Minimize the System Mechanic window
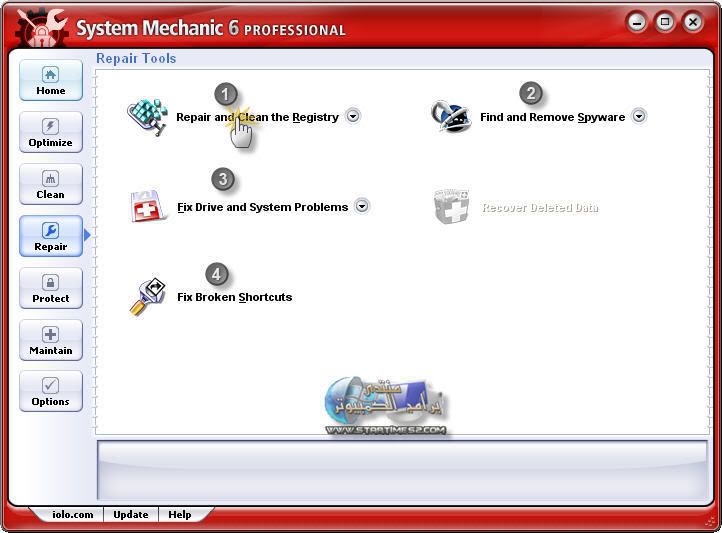 tap(637, 22)
